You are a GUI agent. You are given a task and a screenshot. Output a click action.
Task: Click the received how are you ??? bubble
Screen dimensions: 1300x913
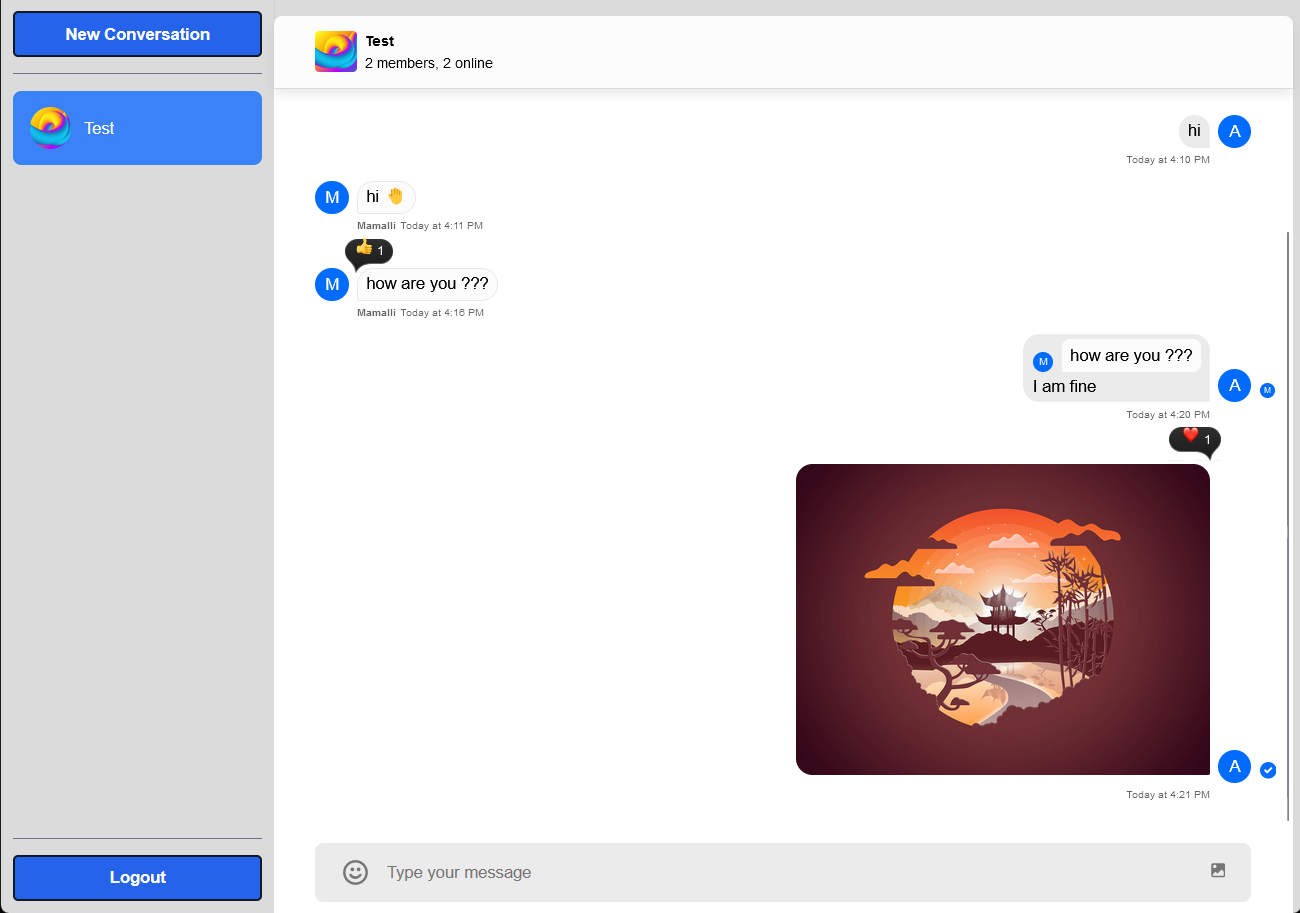tap(427, 284)
